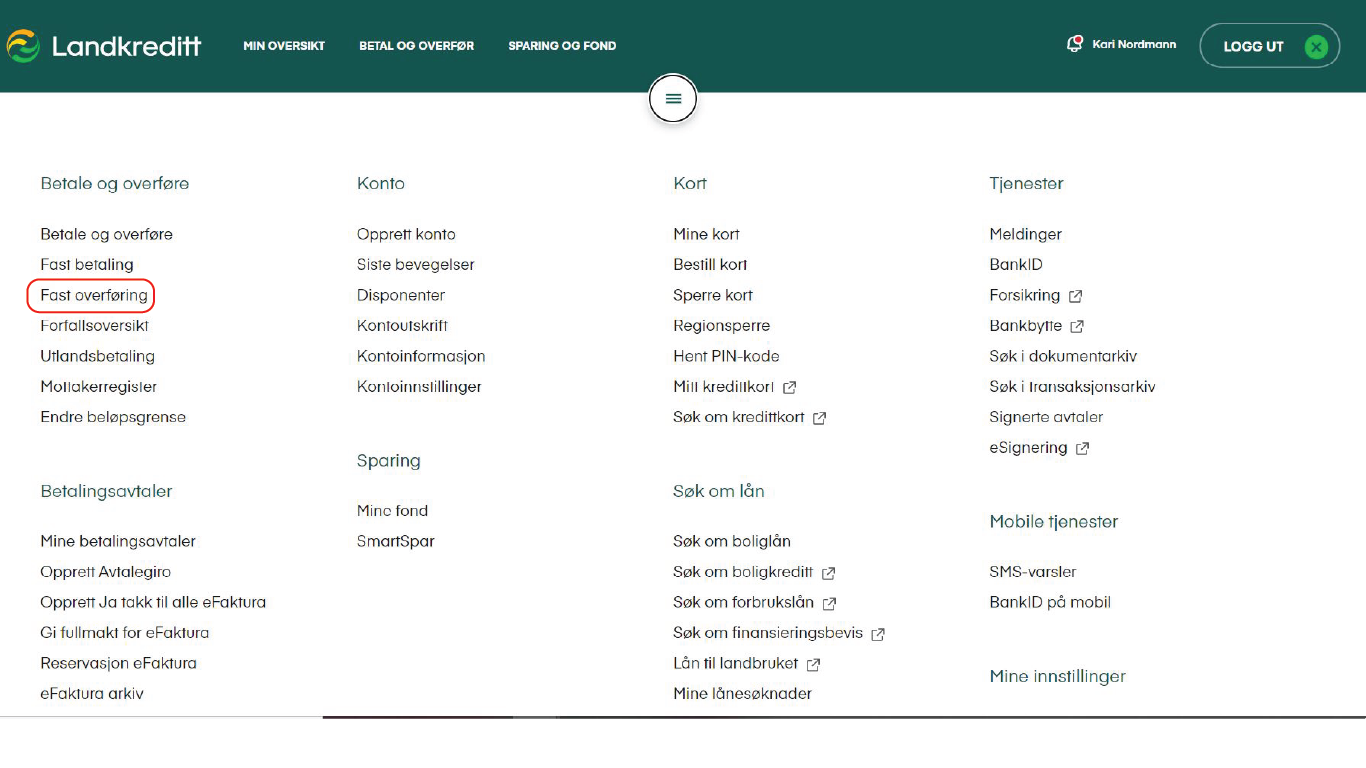
Task: Open the Fast betaling link
Action: (87, 265)
